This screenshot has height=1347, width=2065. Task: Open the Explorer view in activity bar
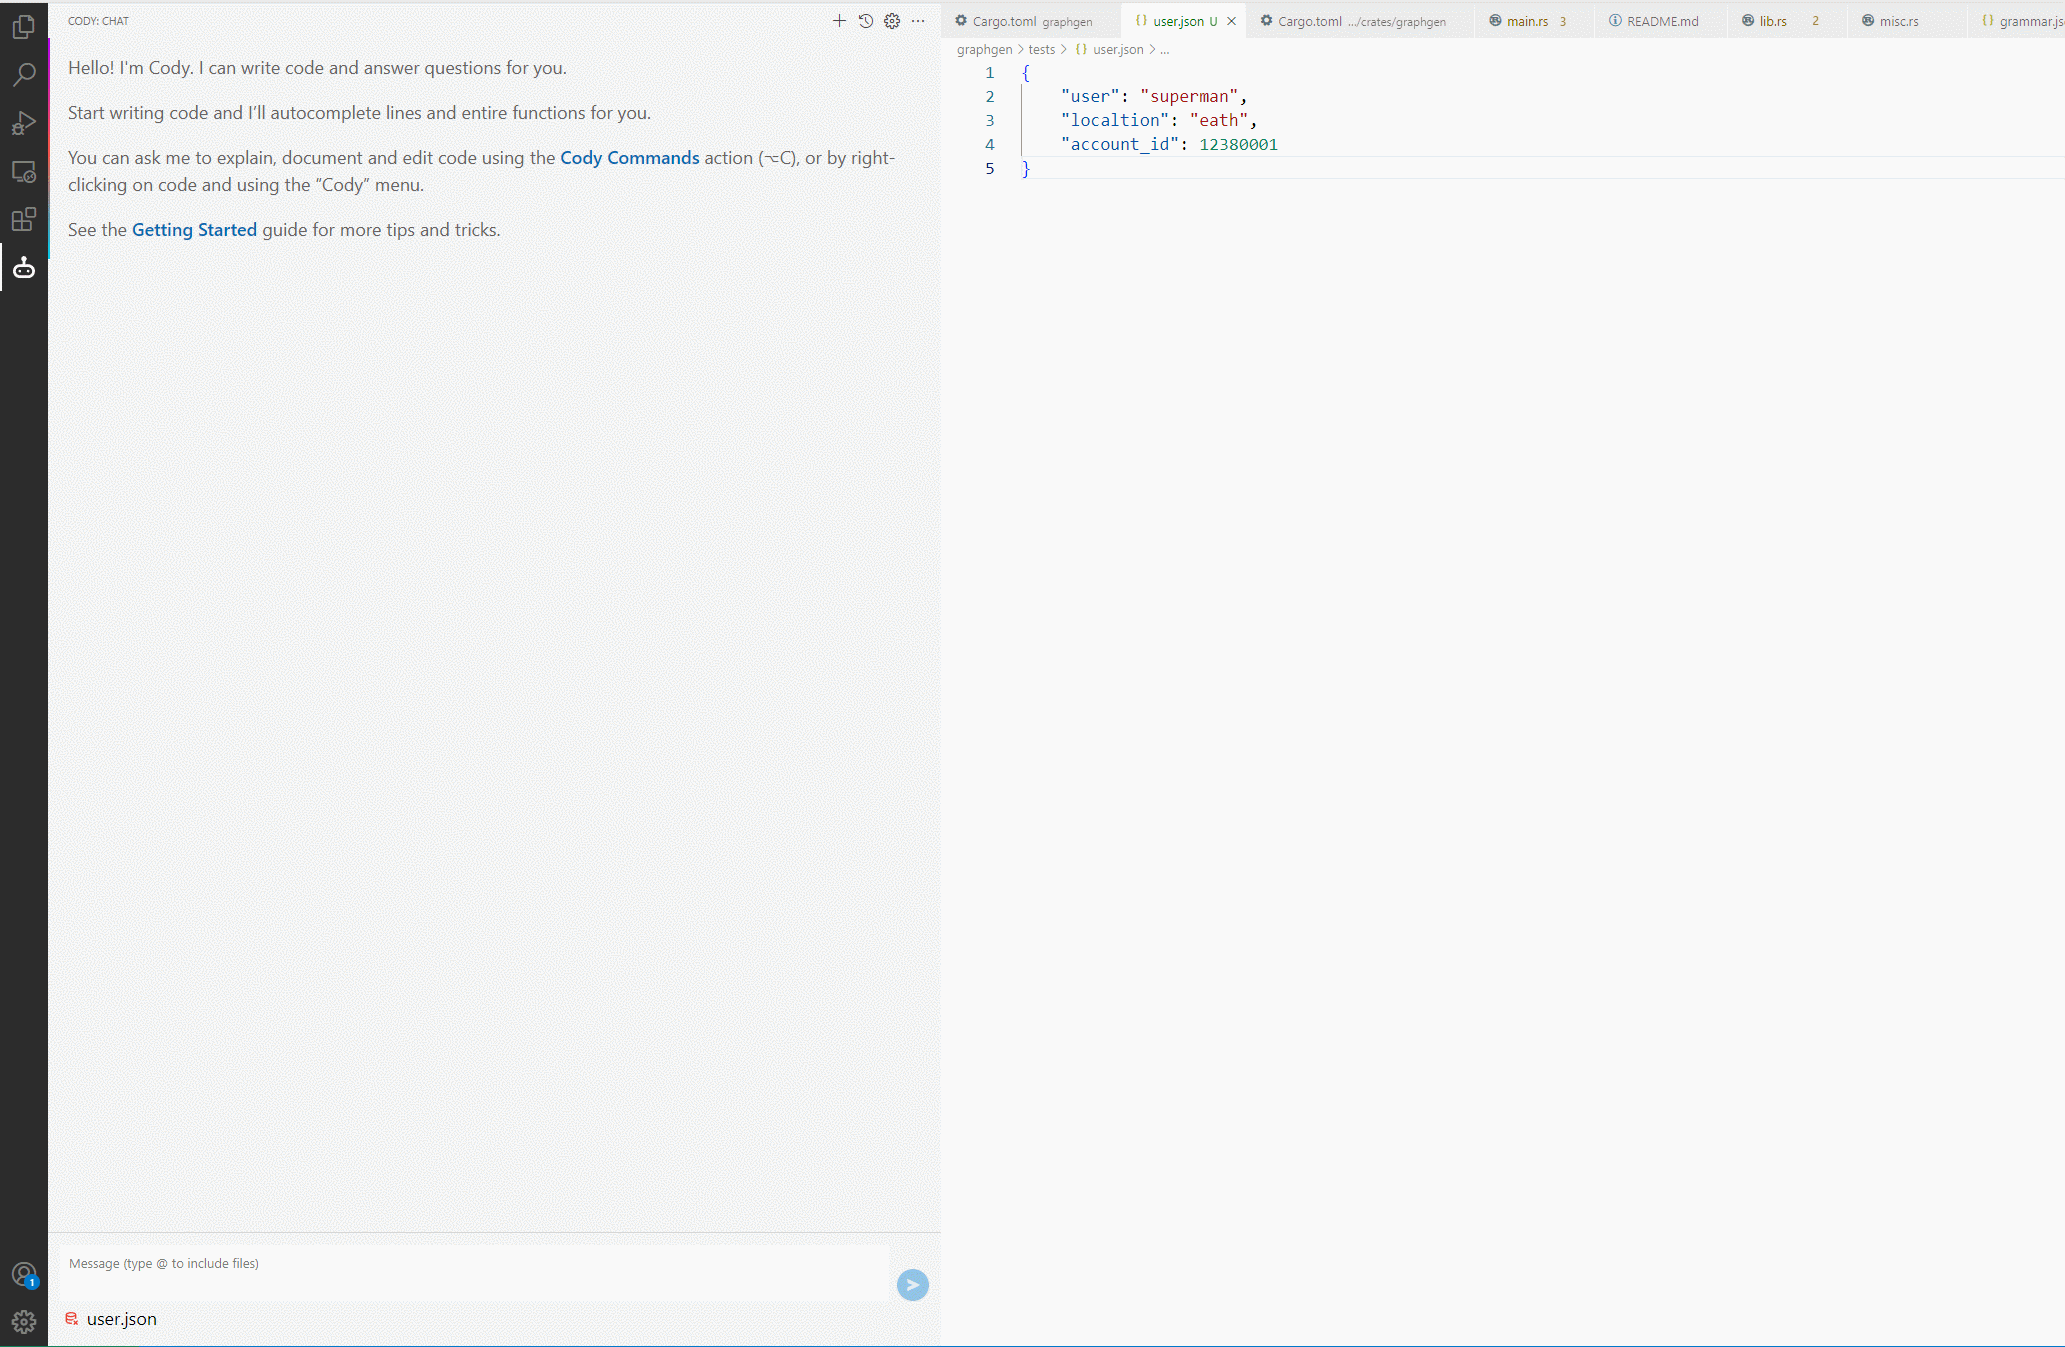pos(24,27)
